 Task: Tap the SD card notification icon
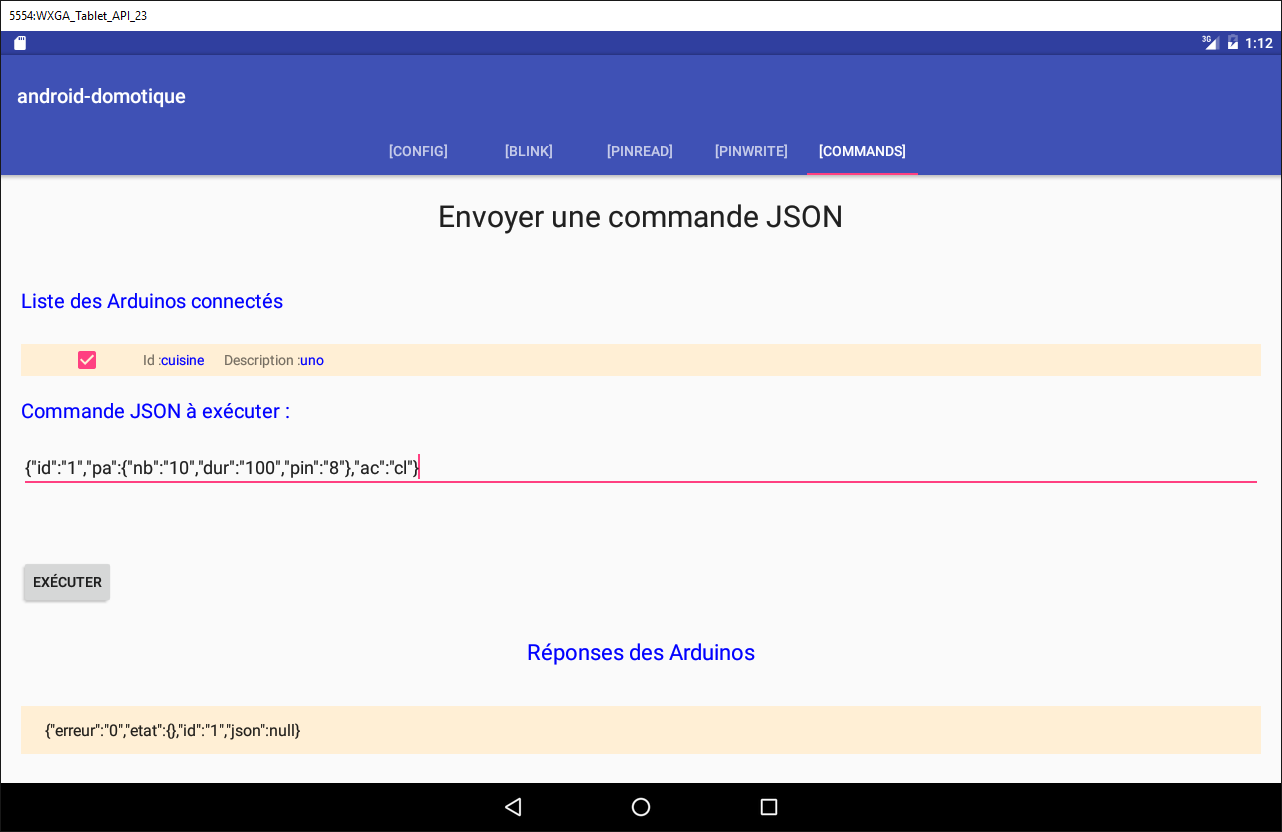[20, 43]
